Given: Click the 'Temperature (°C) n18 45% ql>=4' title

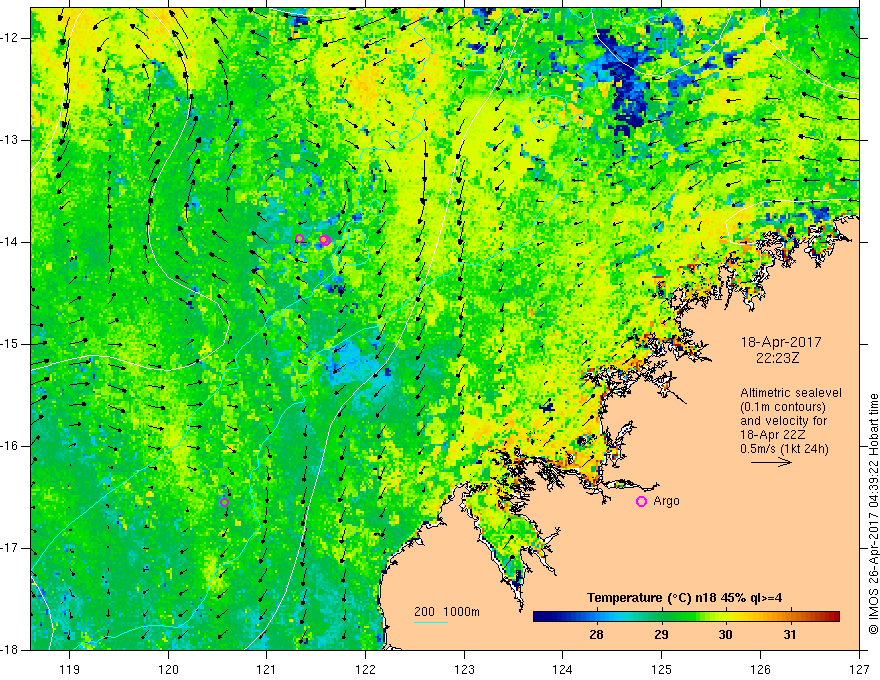Looking at the screenshot, I should tap(685, 598).
